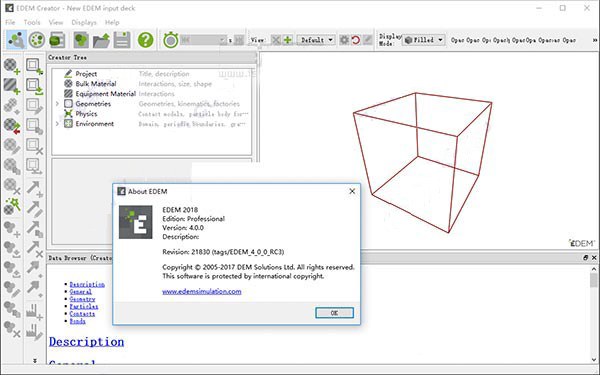The height and width of the screenshot is (375, 600).
Task: Follow the Particles link in Data Browser
Action: (x=84, y=306)
